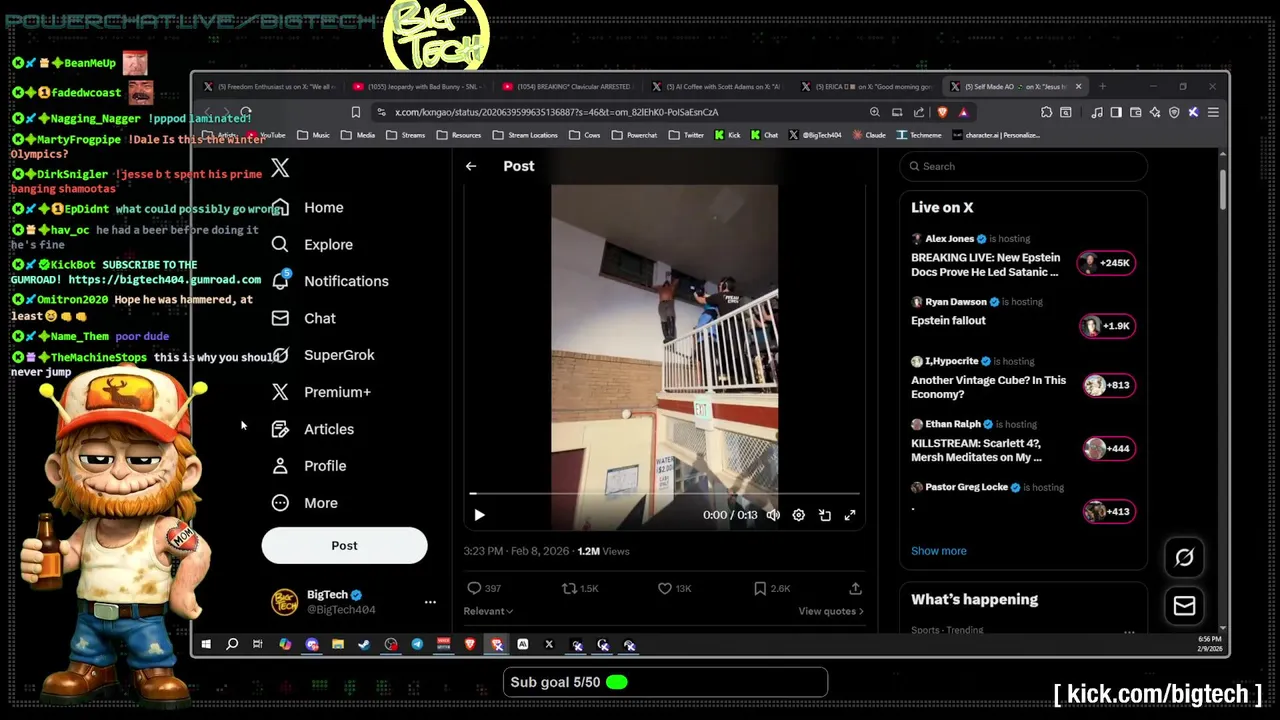
Task: Open the Kick bookmark
Action: click(727, 135)
